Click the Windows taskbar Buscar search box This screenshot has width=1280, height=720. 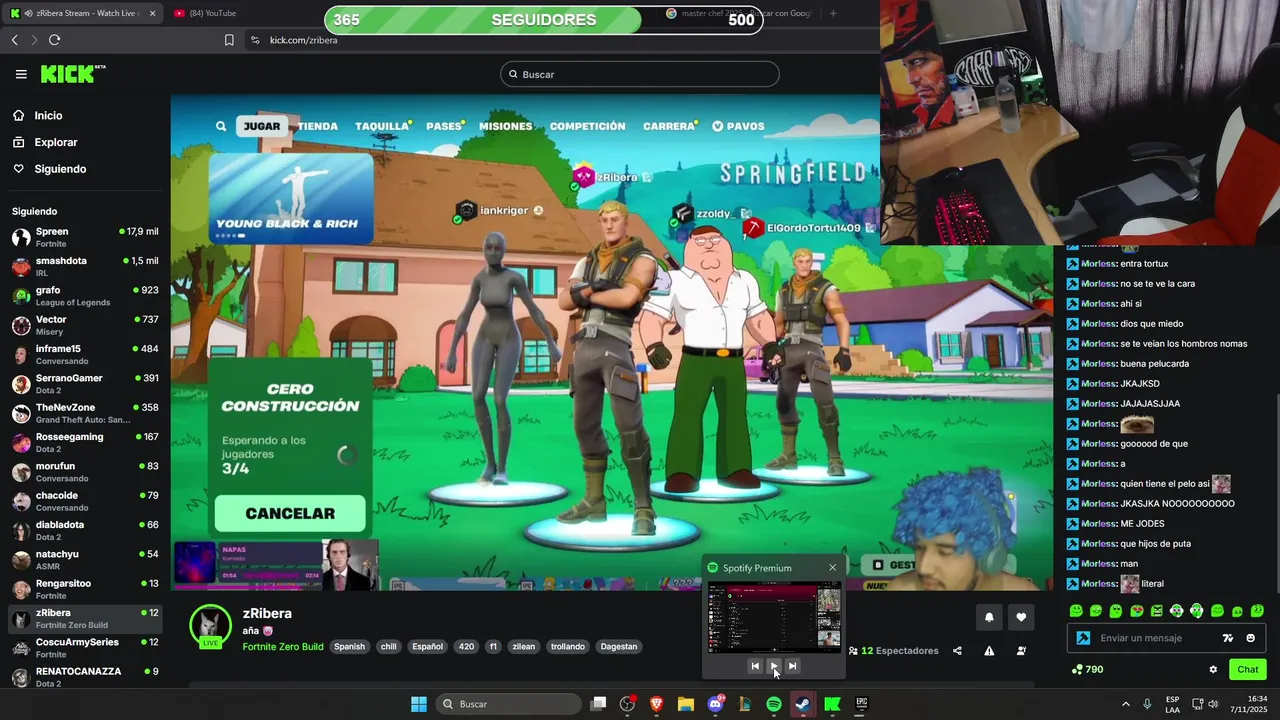[510, 704]
